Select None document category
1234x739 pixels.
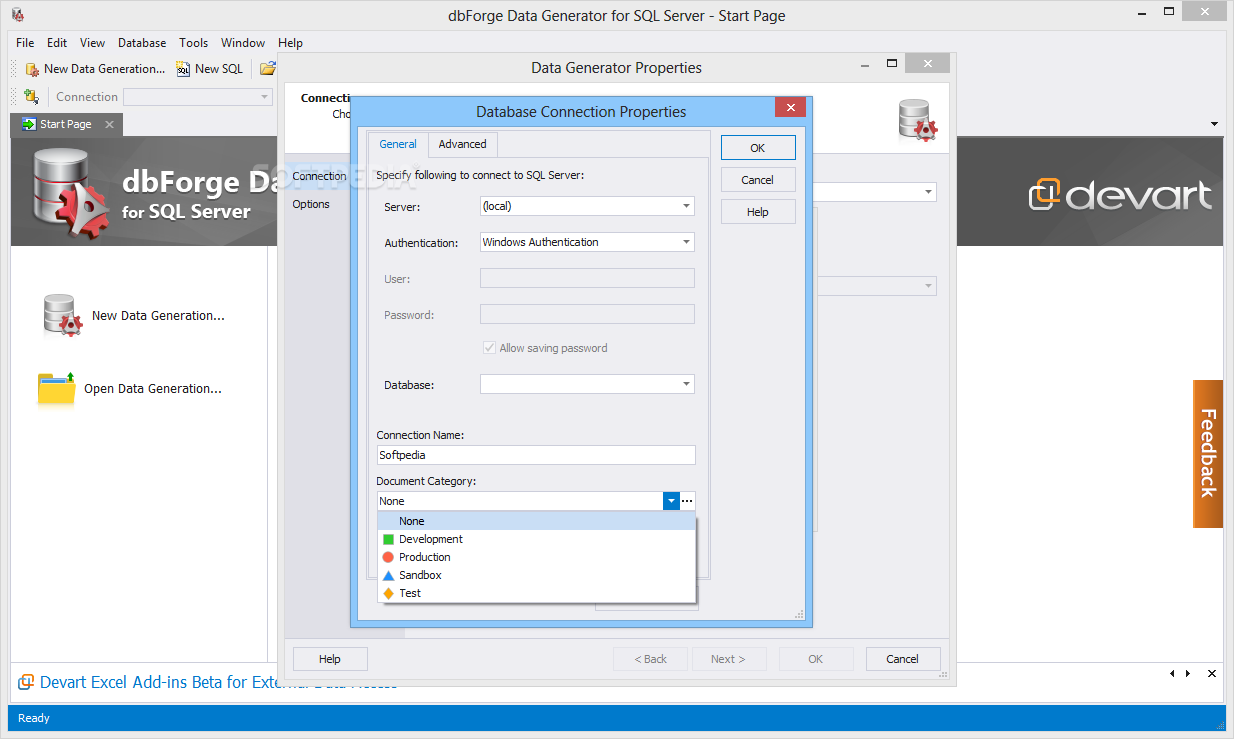[536, 521]
